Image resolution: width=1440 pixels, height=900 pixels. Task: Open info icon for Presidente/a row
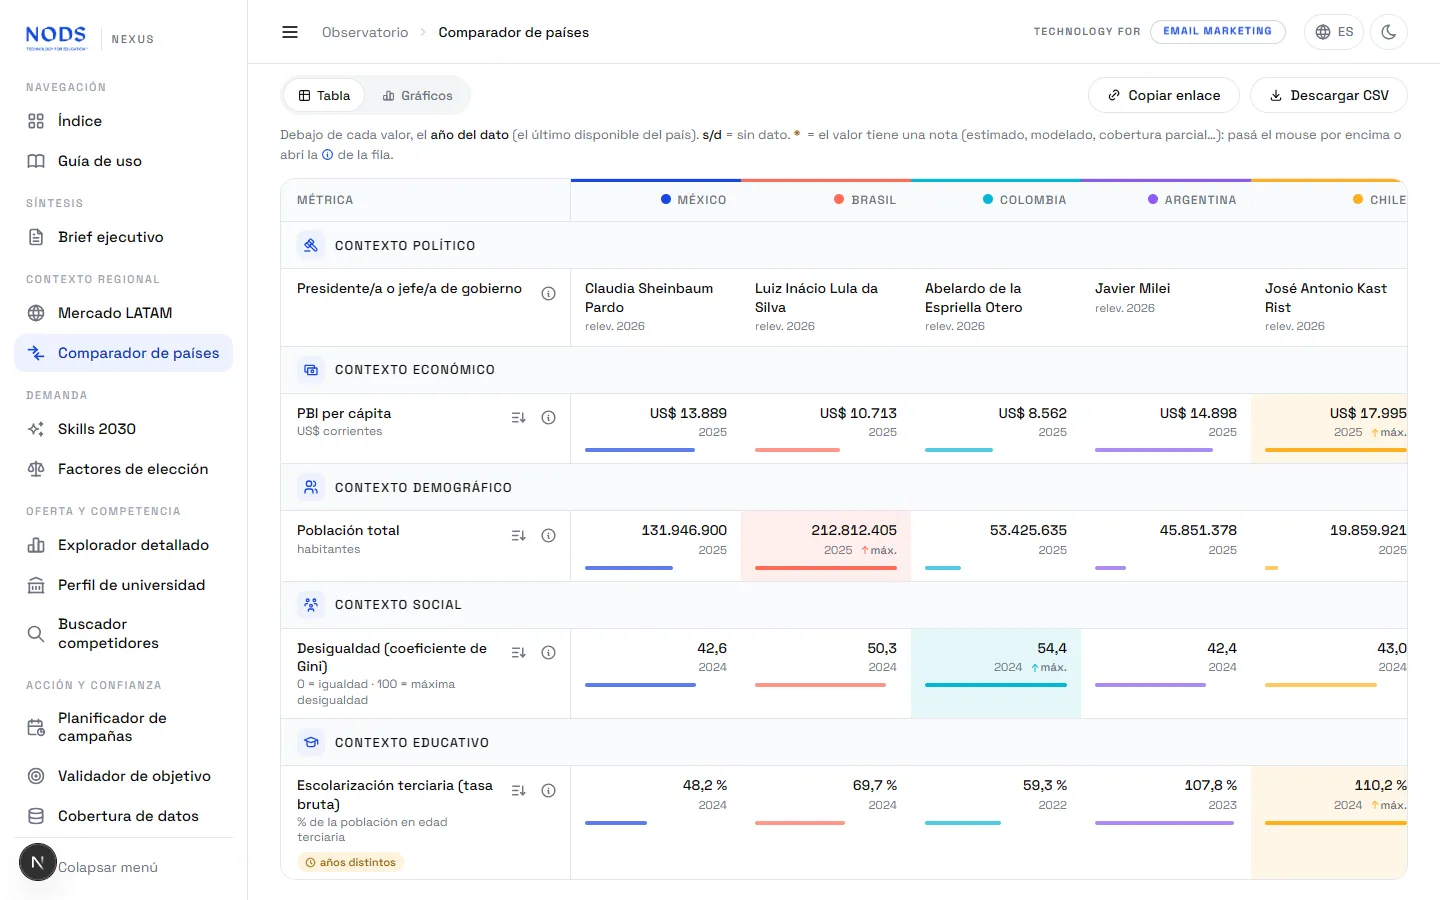(x=548, y=293)
